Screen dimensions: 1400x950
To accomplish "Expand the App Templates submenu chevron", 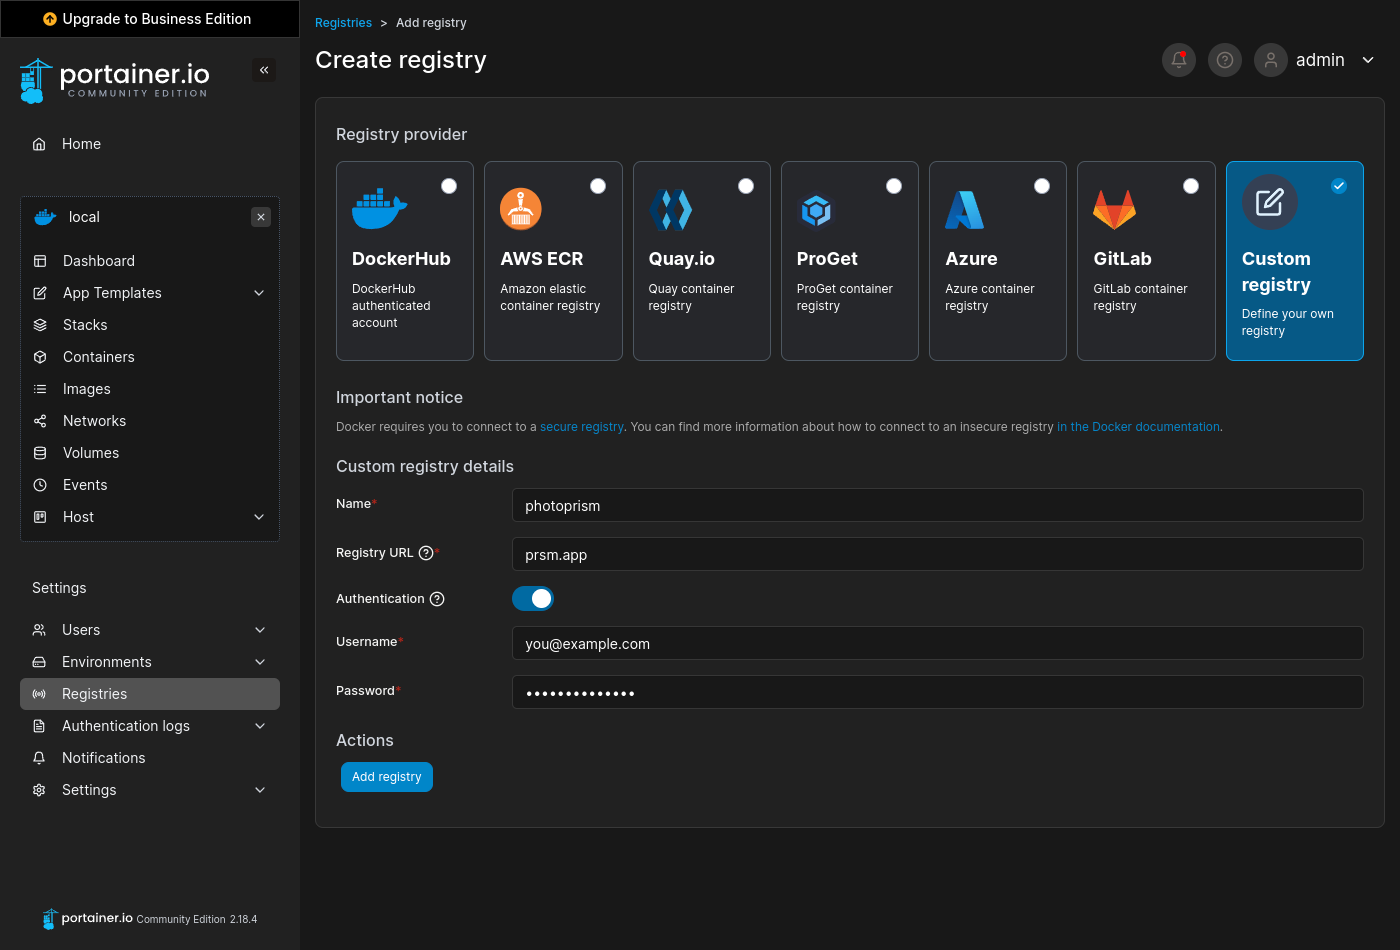I will [259, 293].
